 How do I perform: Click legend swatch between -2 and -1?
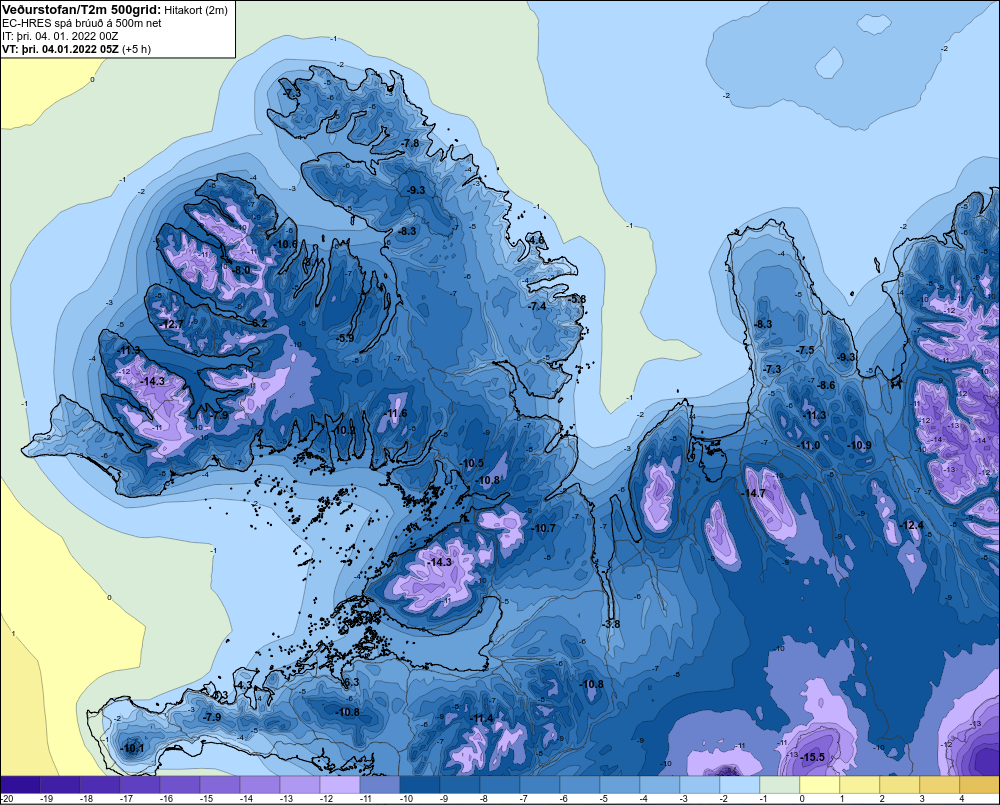coord(740,785)
